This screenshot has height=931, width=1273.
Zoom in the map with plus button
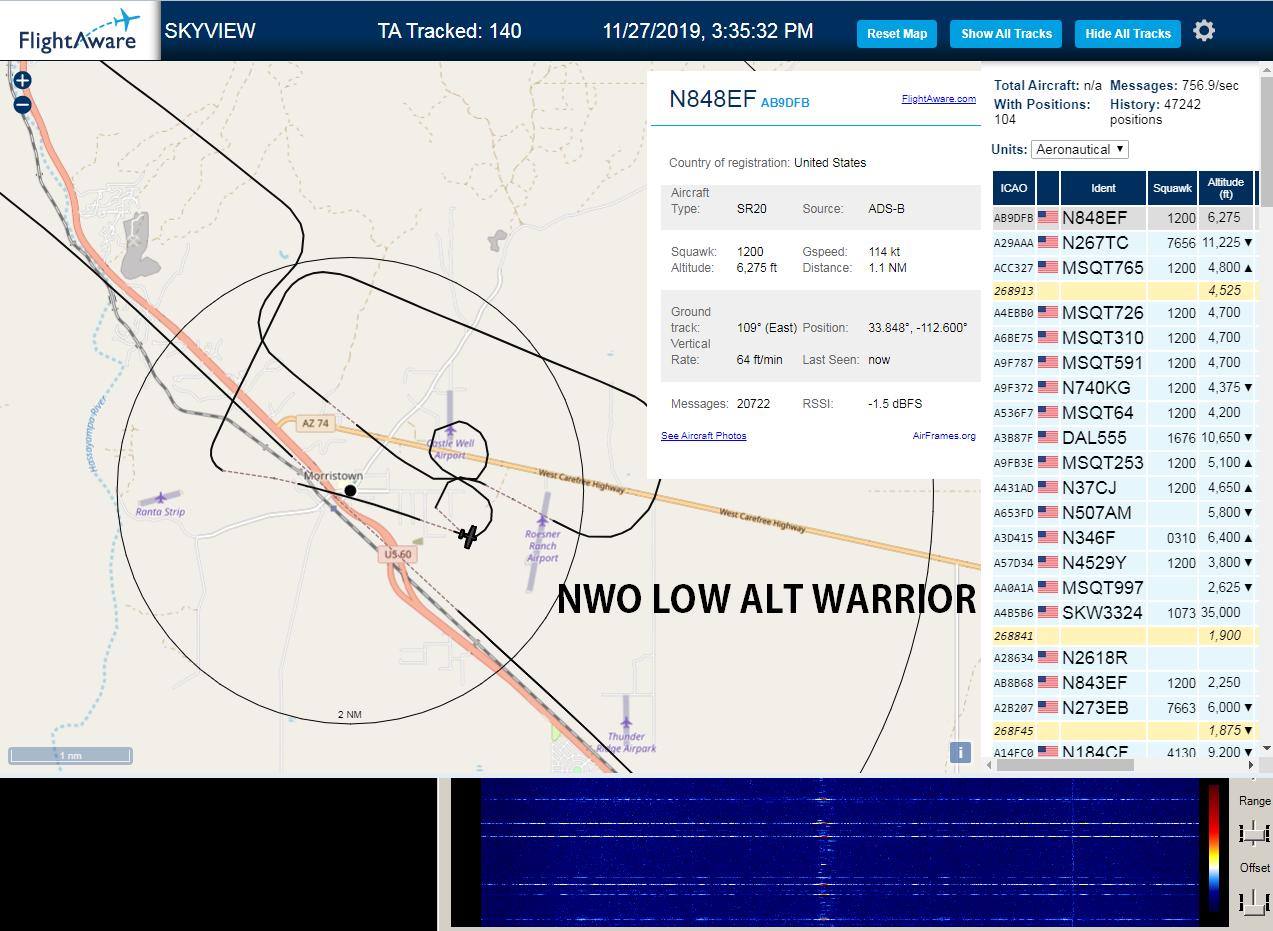22,80
